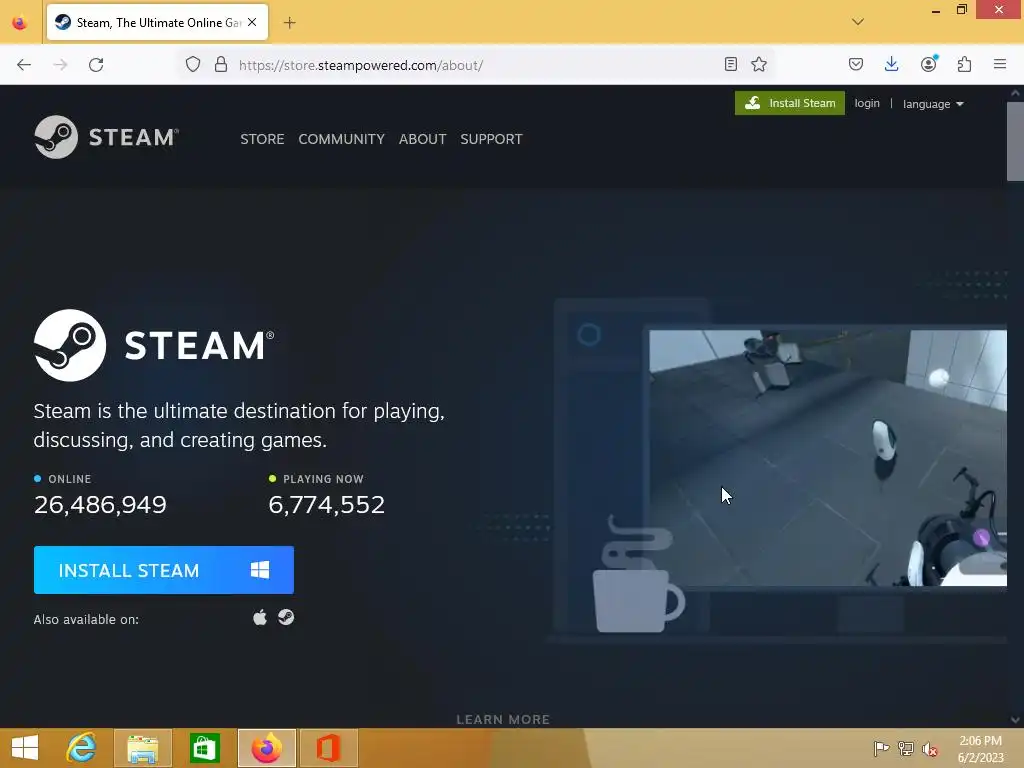
Task: Open the tracking protection shield icon
Action: [x=193, y=65]
